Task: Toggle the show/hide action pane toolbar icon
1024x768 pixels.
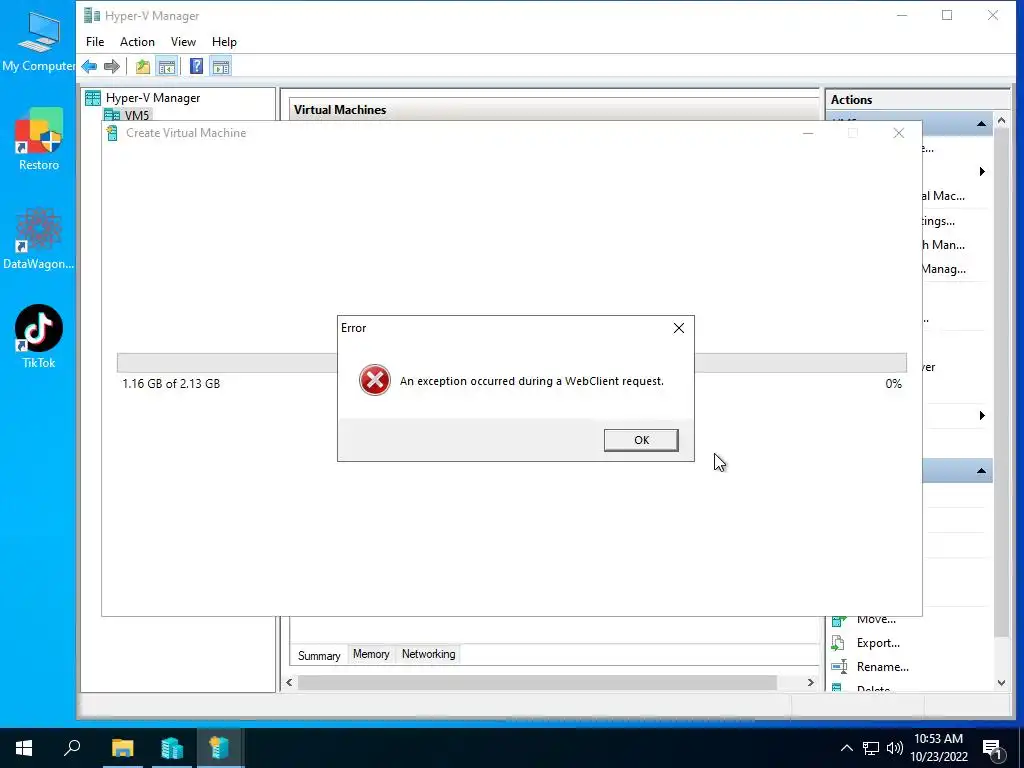Action: pyautogui.click(x=221, y=66)
